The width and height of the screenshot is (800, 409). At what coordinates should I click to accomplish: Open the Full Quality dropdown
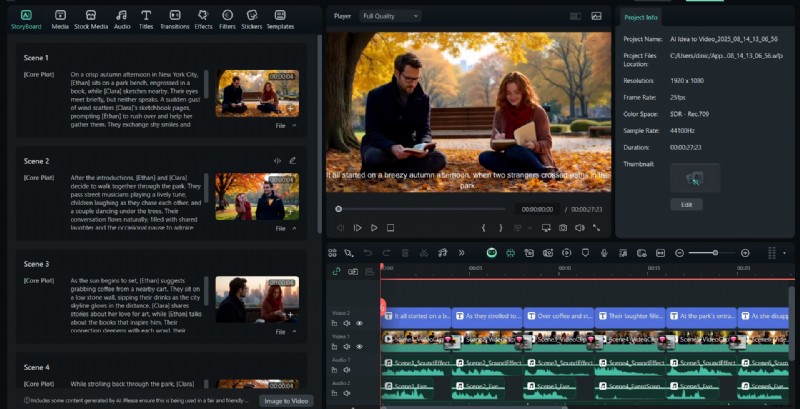pyautogui.click(x=390, y=16)
